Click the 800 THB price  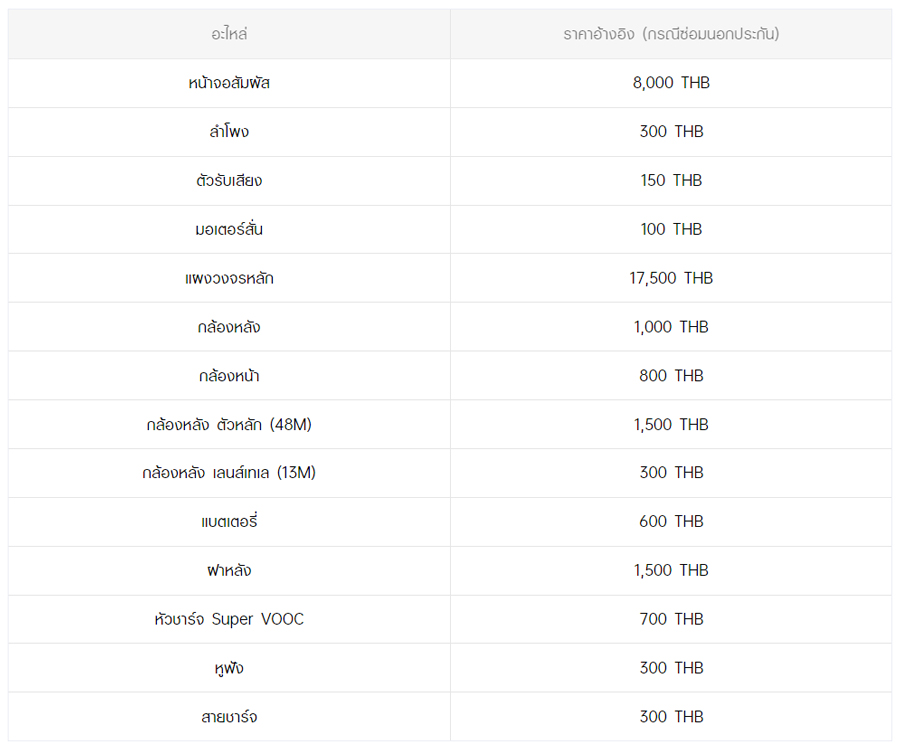(671, 376)
